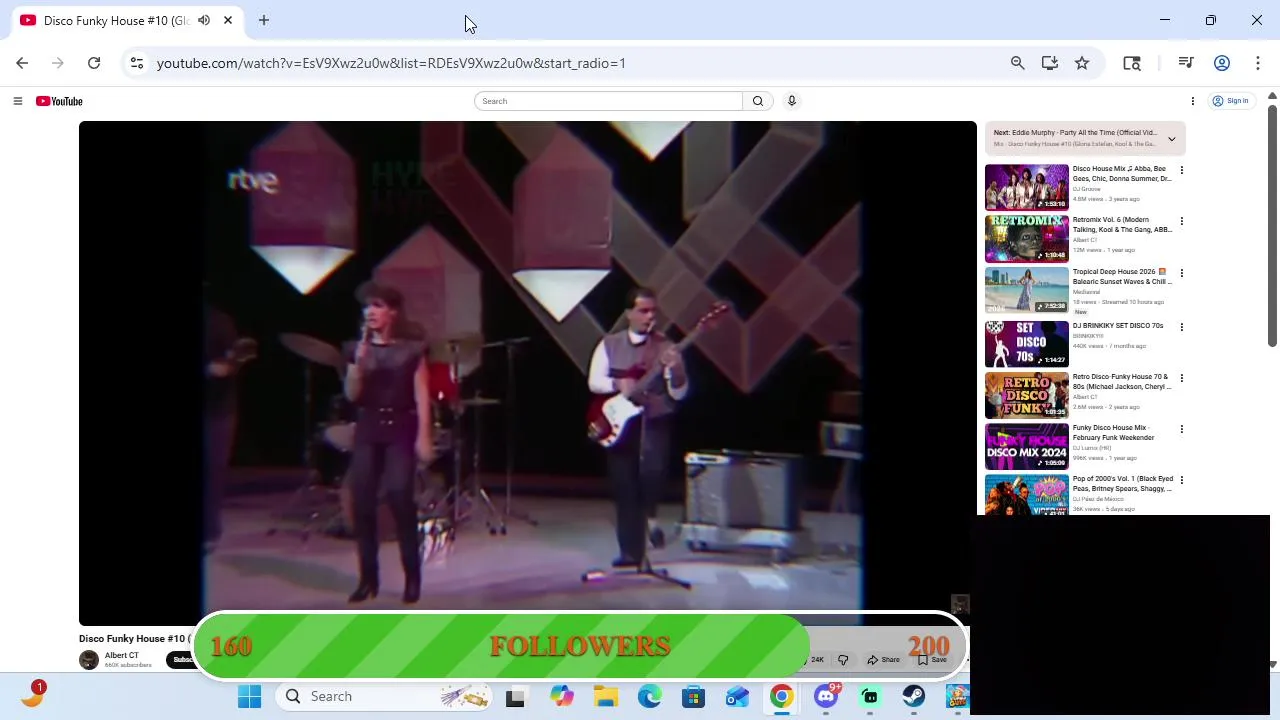Bookmark this page with the star
Image resolution: width=1280 pixels, height=720 pixels.
pyautogui.click(x=1082, y=63)
